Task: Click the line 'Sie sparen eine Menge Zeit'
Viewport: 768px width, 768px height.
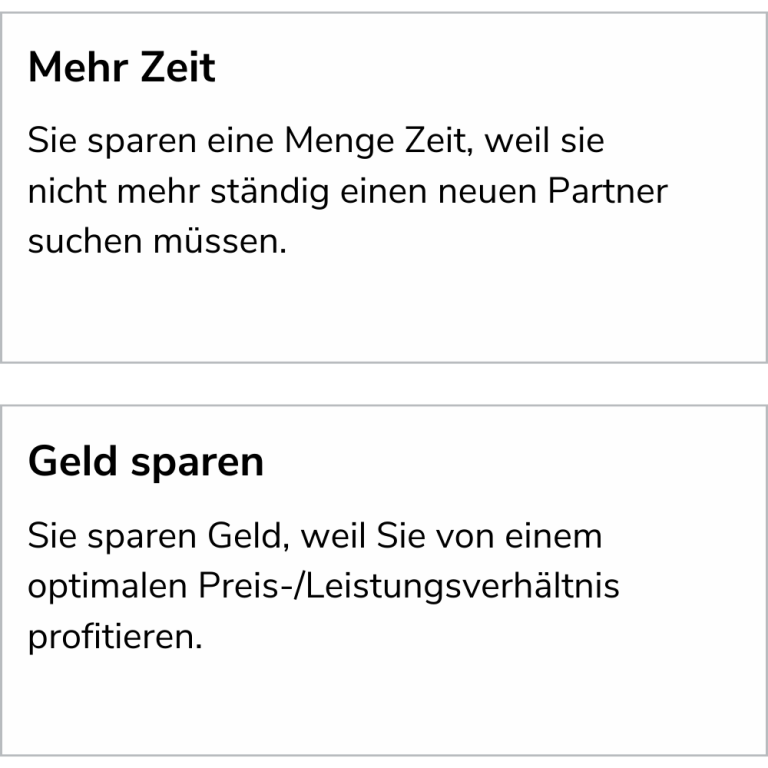Action: (250, 142)
